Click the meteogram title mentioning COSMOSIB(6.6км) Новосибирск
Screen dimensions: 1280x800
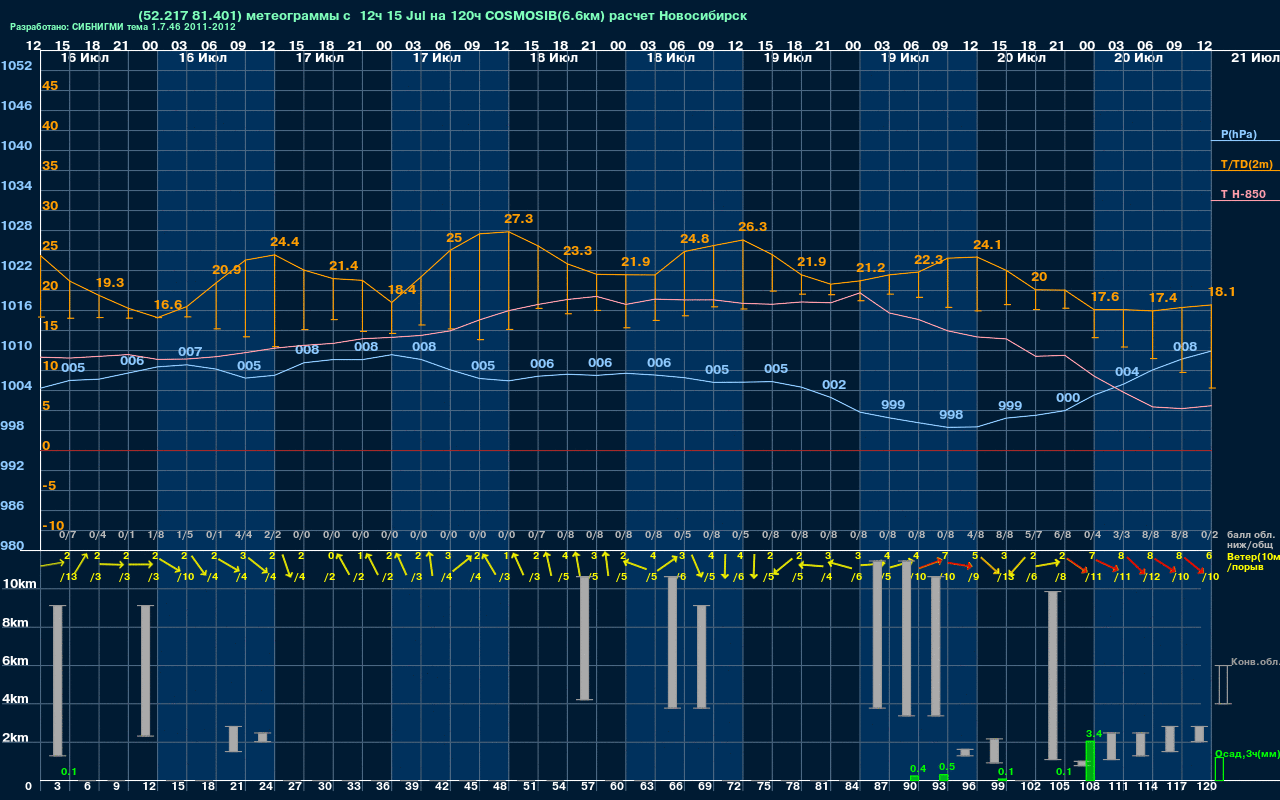pyautogui.click(x=443, y=16)
